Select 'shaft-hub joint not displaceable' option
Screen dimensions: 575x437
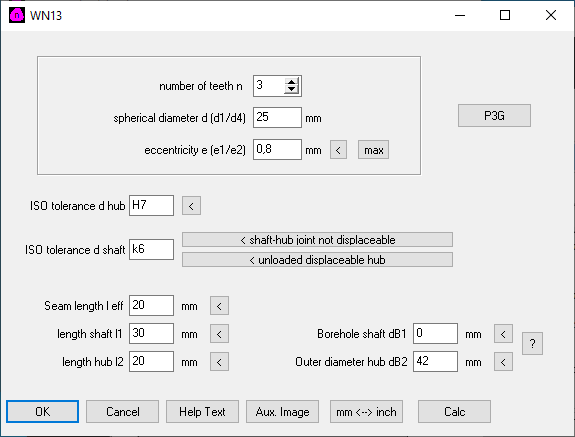(x=317, y=240)
